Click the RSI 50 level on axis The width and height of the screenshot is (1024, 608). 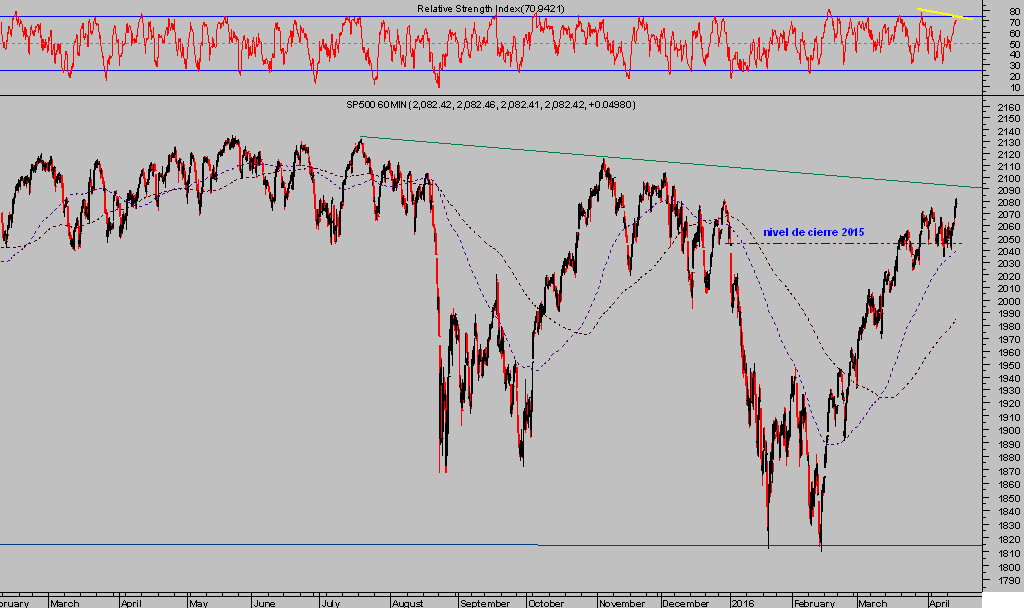1003,44
